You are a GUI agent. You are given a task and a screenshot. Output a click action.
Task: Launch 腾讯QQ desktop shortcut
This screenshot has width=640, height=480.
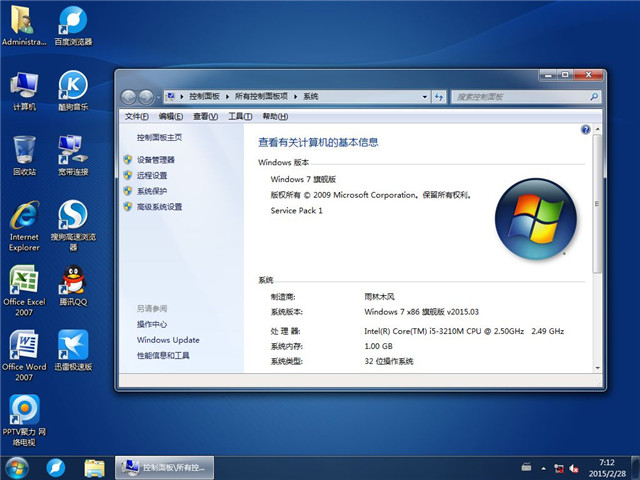pyautogui.click(x=73, y=286)
